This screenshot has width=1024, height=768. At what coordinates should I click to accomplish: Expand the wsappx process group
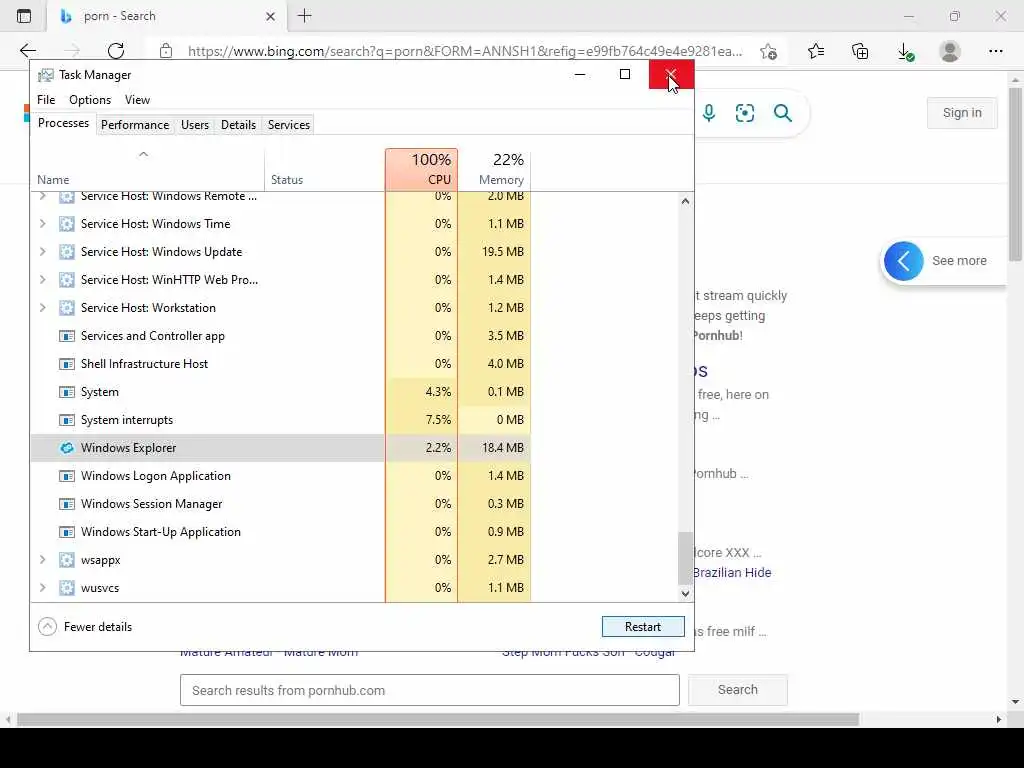pyautogui.click(x=42, y=560)
